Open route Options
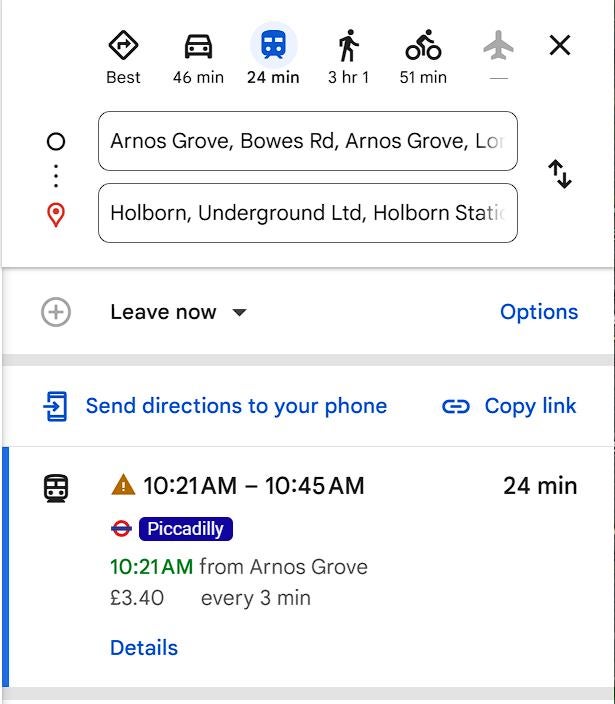 (538, 312)
